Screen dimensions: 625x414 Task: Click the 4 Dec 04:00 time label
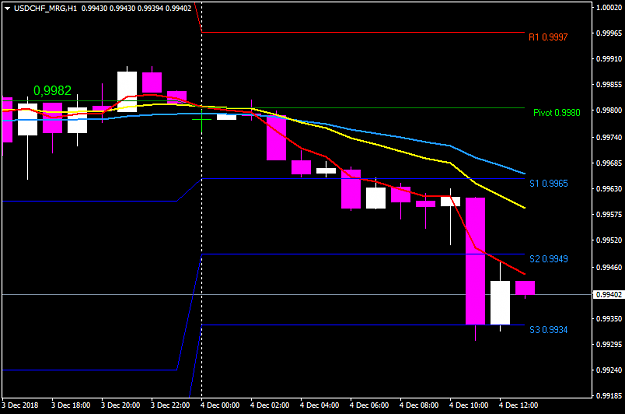[320, 405]
